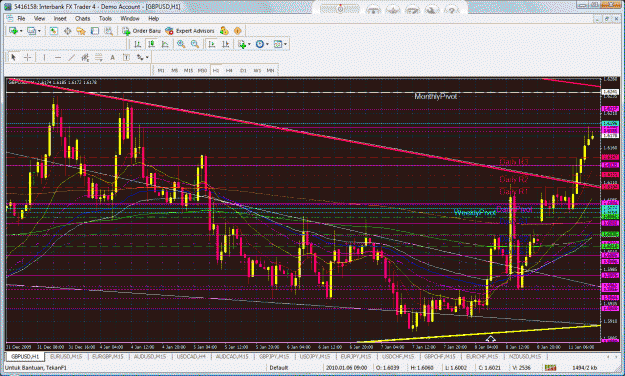The image size is (625, 376).
Task: Select the vertical line drawing tool
Action: point(44,58)
